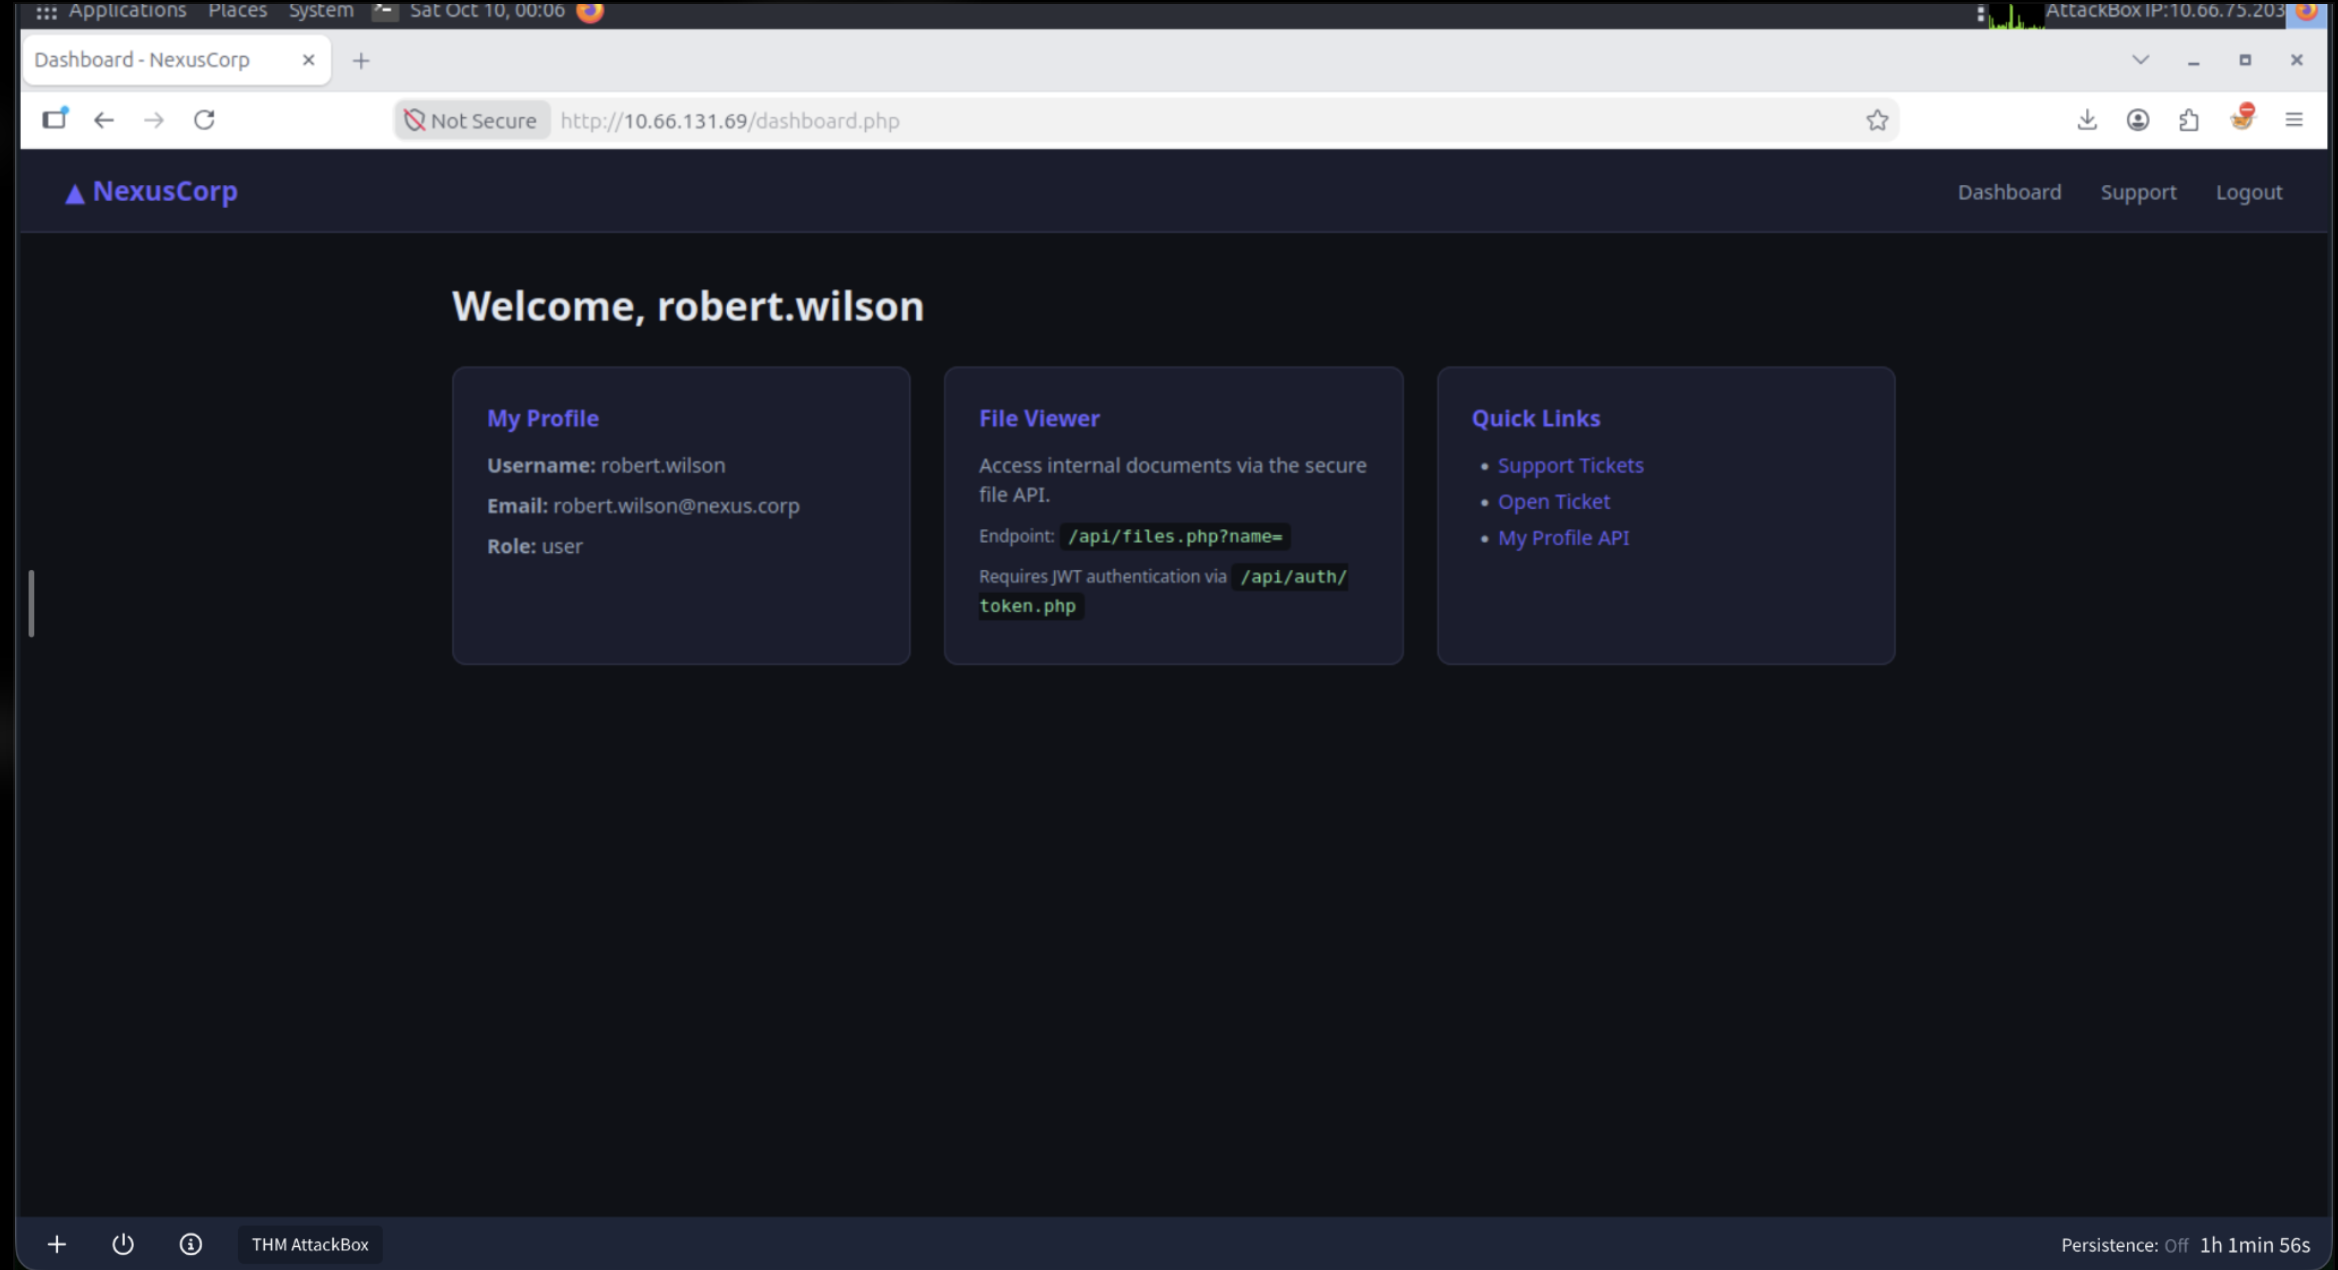Open the account profile icon in toolbar
2338x1270 pixels.
pyautogui.click(x=2137, y=120)
